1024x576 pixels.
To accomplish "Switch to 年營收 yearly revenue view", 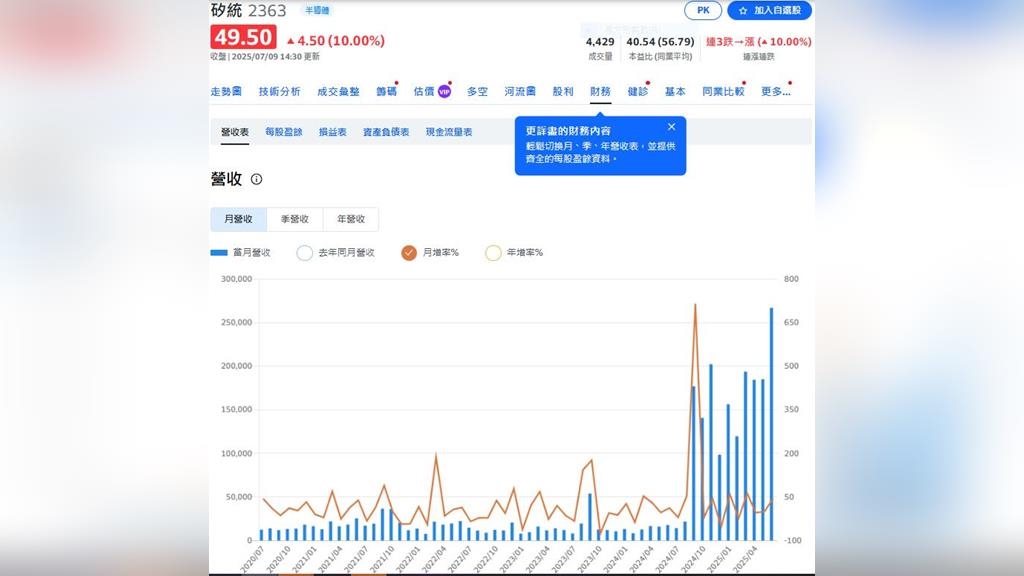I will (x=353, y=219).
